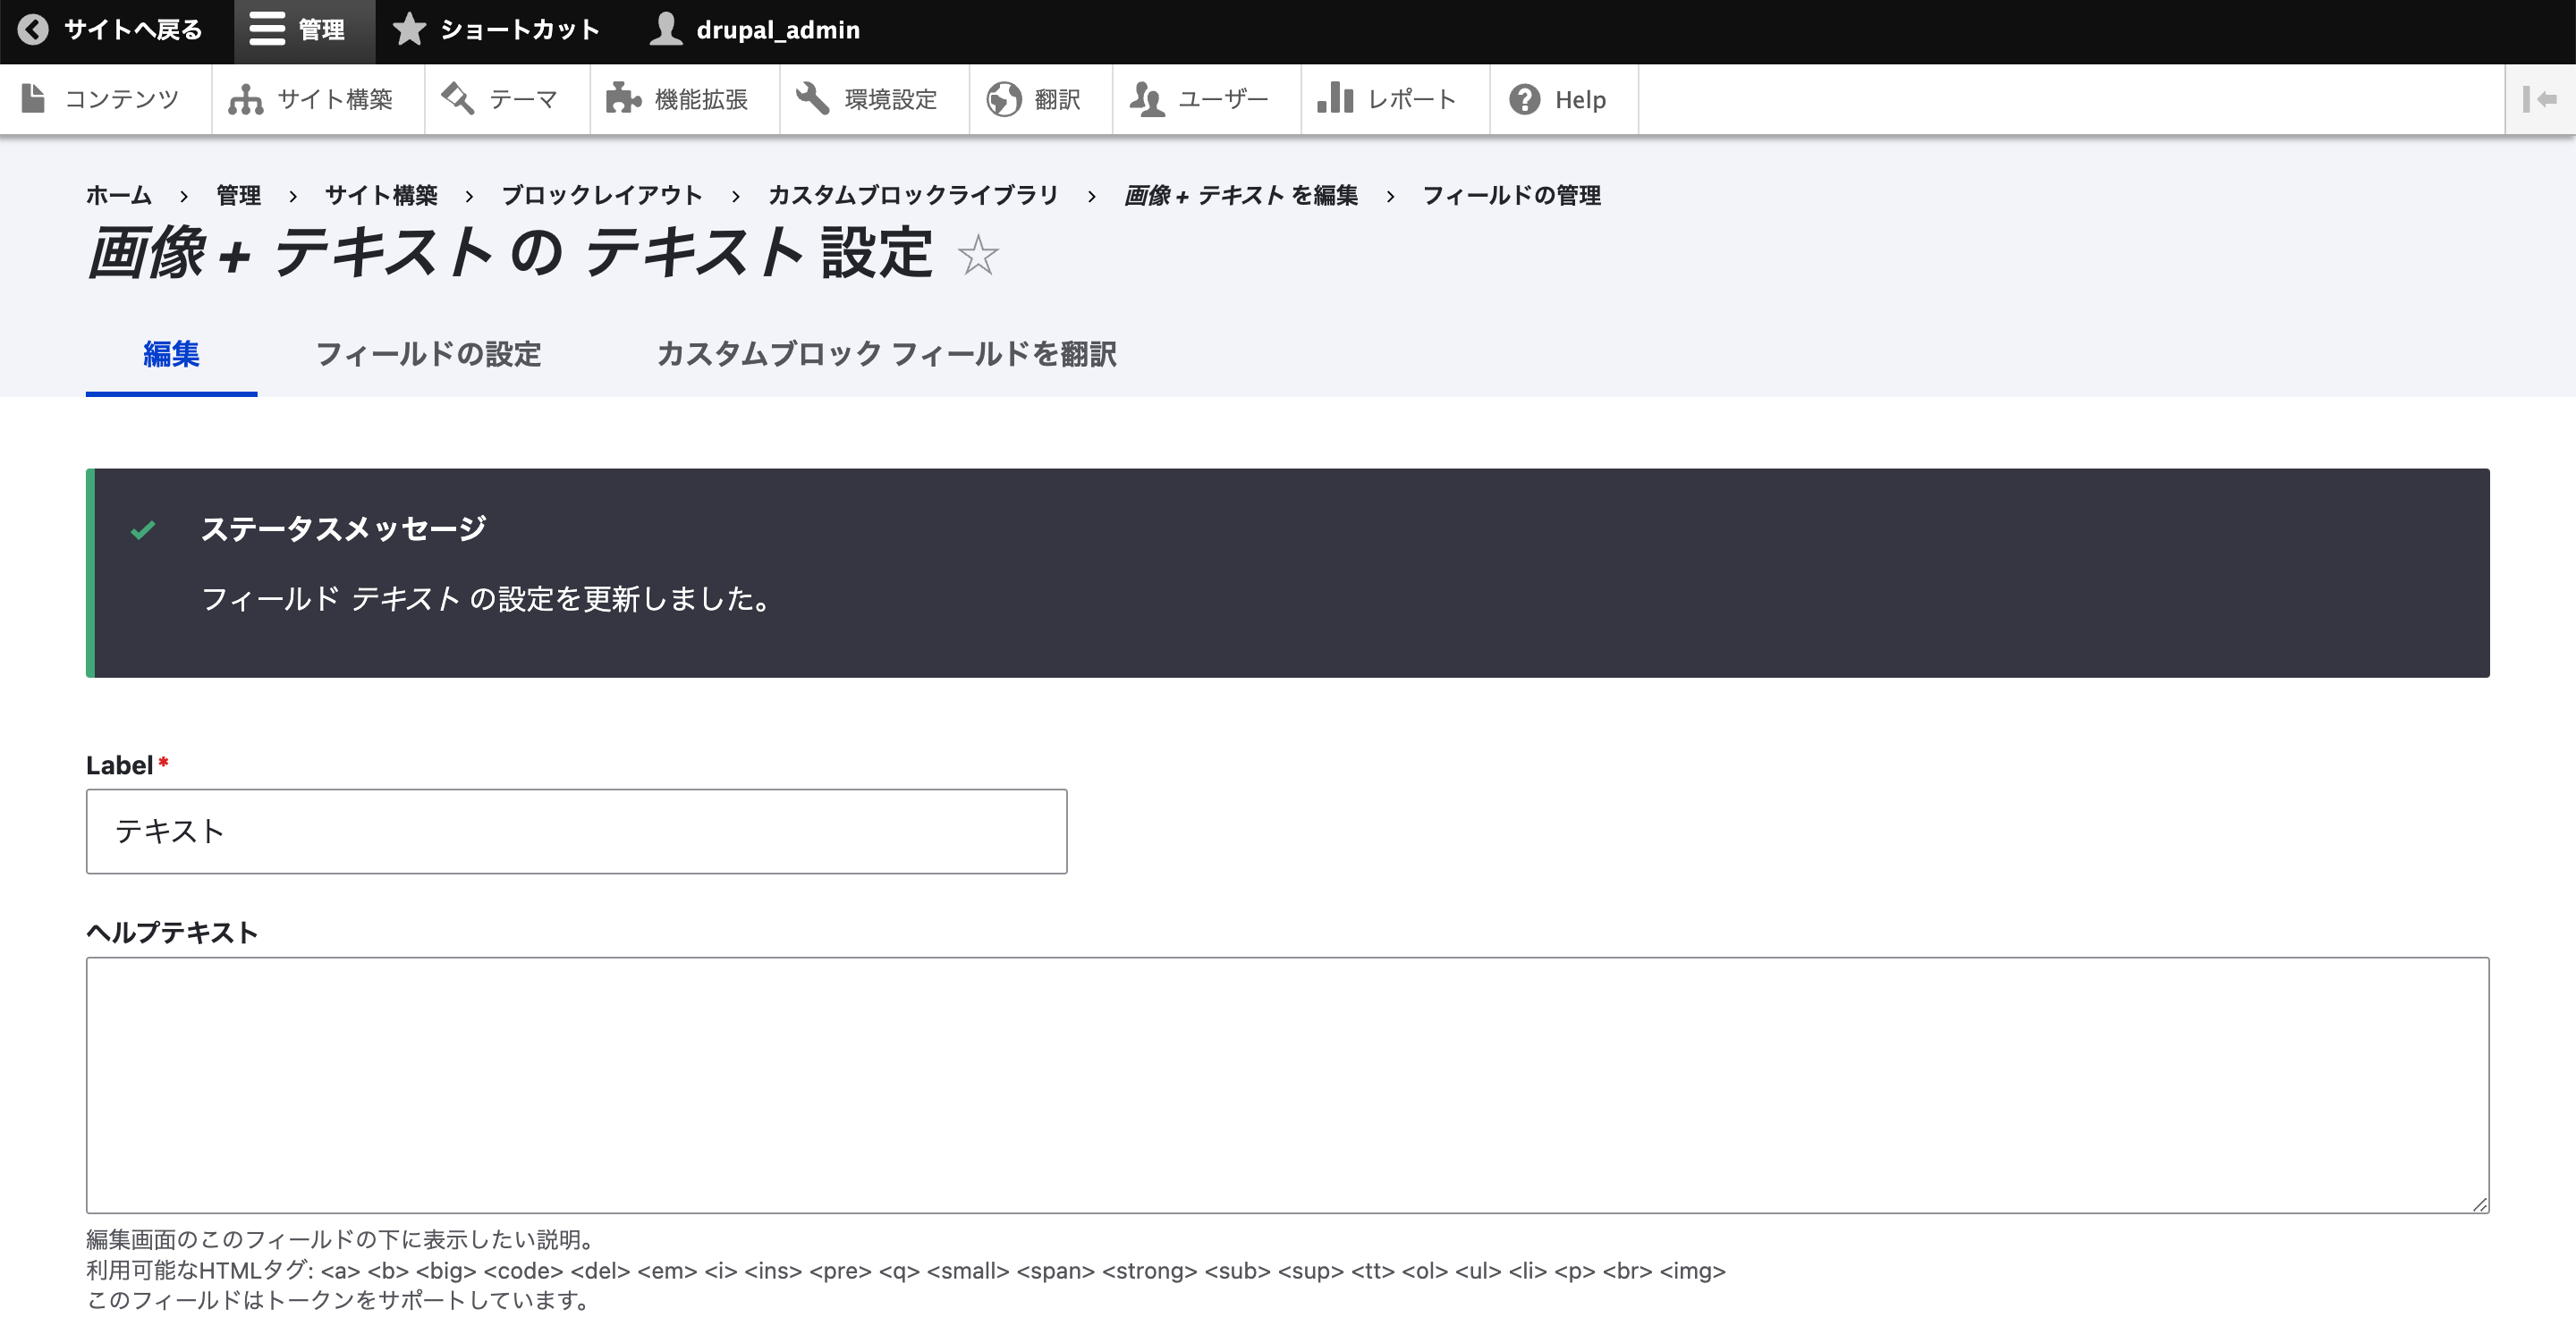Click into the ヘルプテキスト textarea
Image resolution: width=2576 pixels, height=1343 pixels.
(x=1287, y=1085)
